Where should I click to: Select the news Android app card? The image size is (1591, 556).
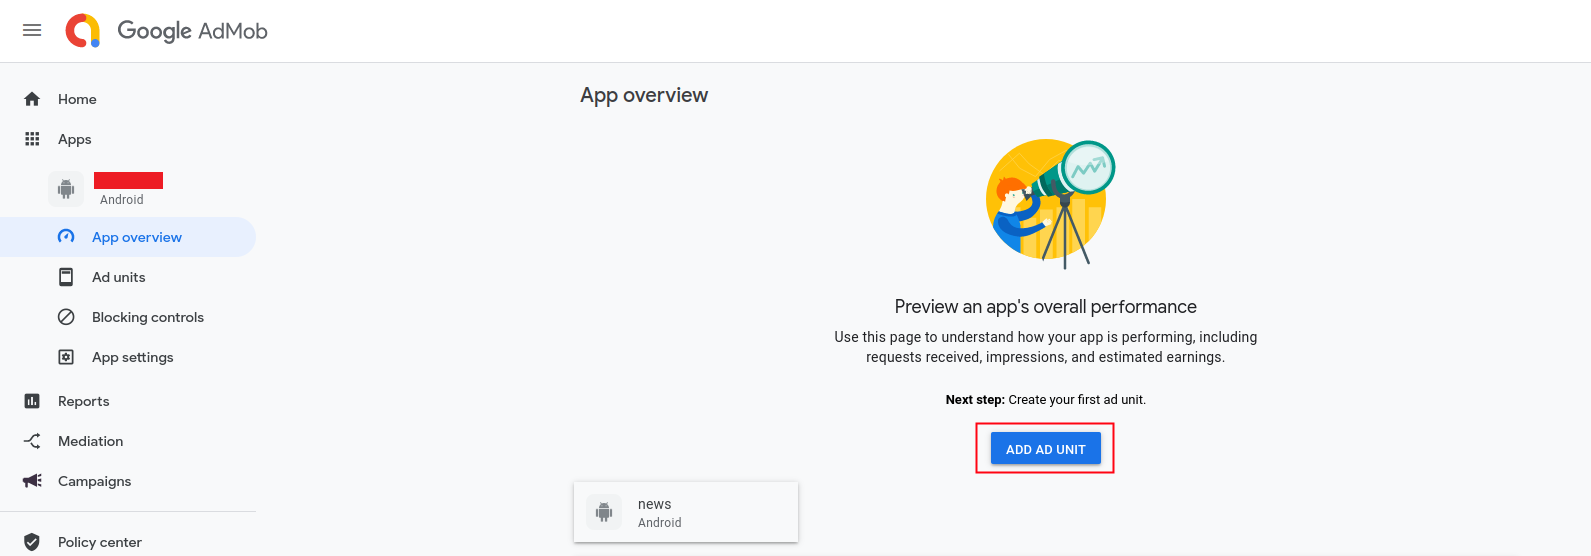coord(685,512)
